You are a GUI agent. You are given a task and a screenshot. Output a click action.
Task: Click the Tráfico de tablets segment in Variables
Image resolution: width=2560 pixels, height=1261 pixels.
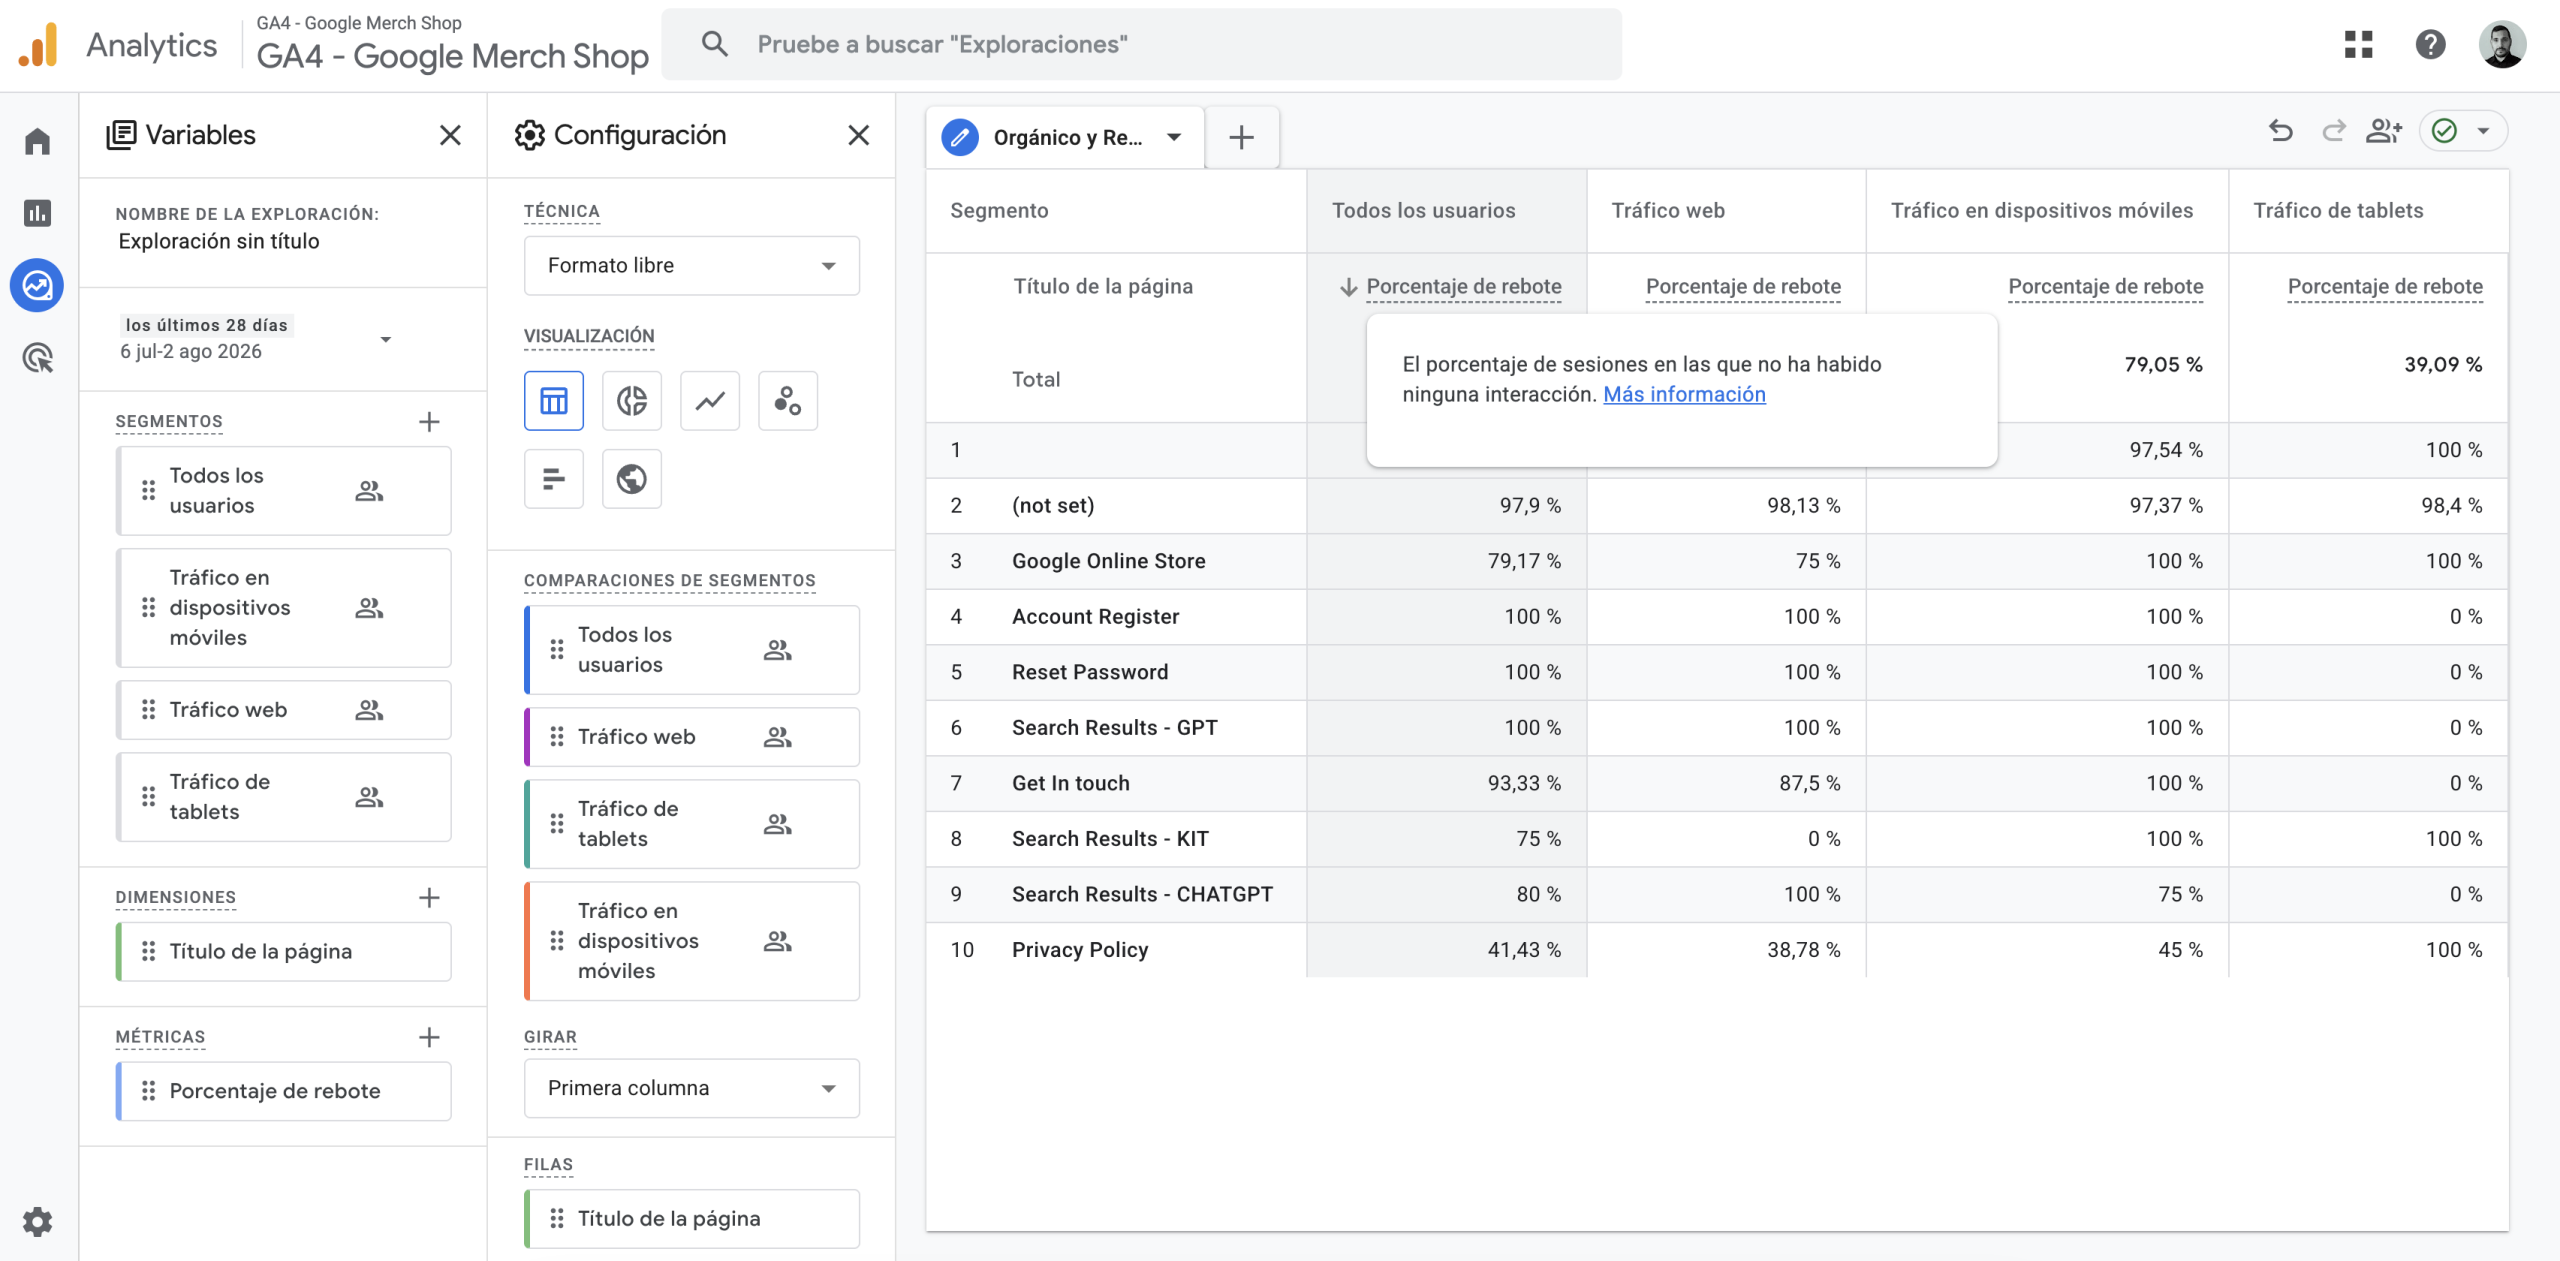[x=284, y=797]
